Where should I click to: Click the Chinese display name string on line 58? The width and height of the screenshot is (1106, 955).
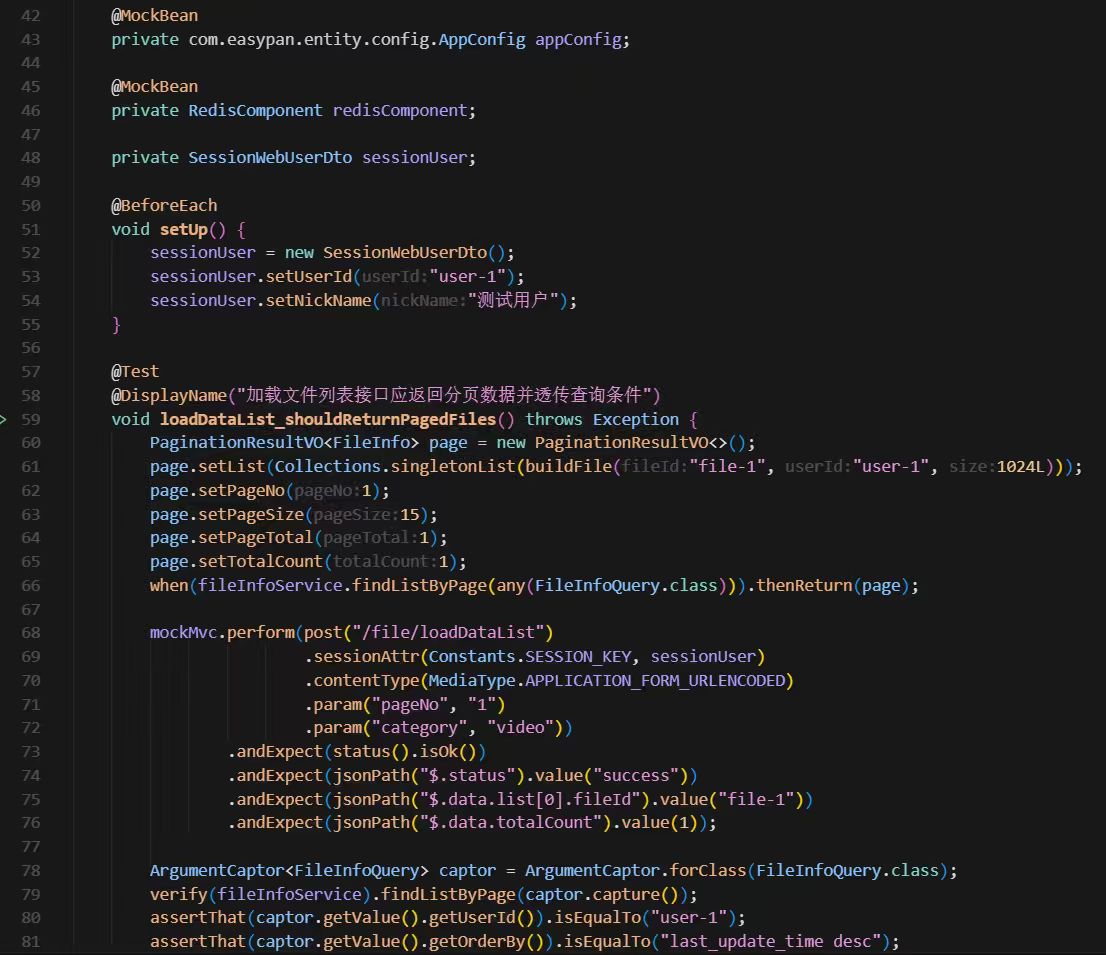(444, 395)
